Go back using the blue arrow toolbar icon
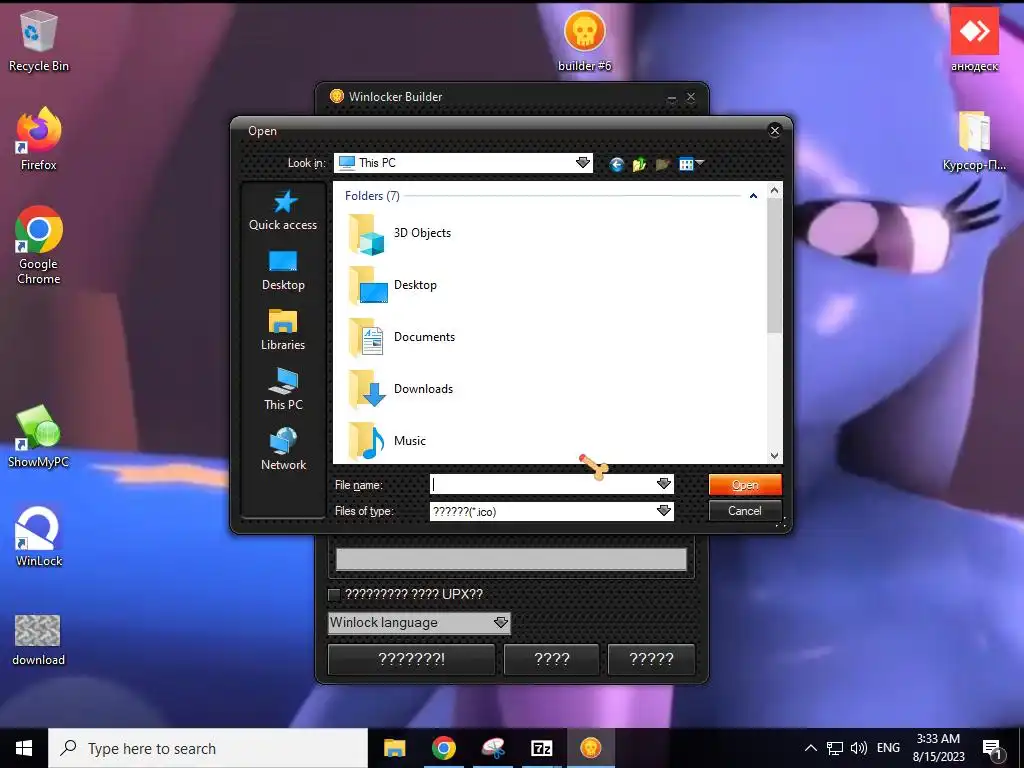This screenshot has width=1024, height=768. click(x=616, y=164)
